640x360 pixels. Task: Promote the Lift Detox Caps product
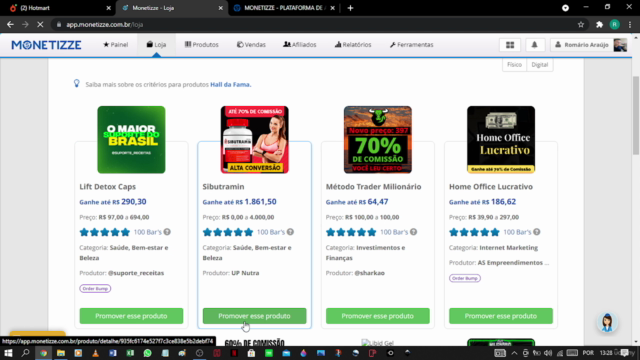click(x=131, y=316)
